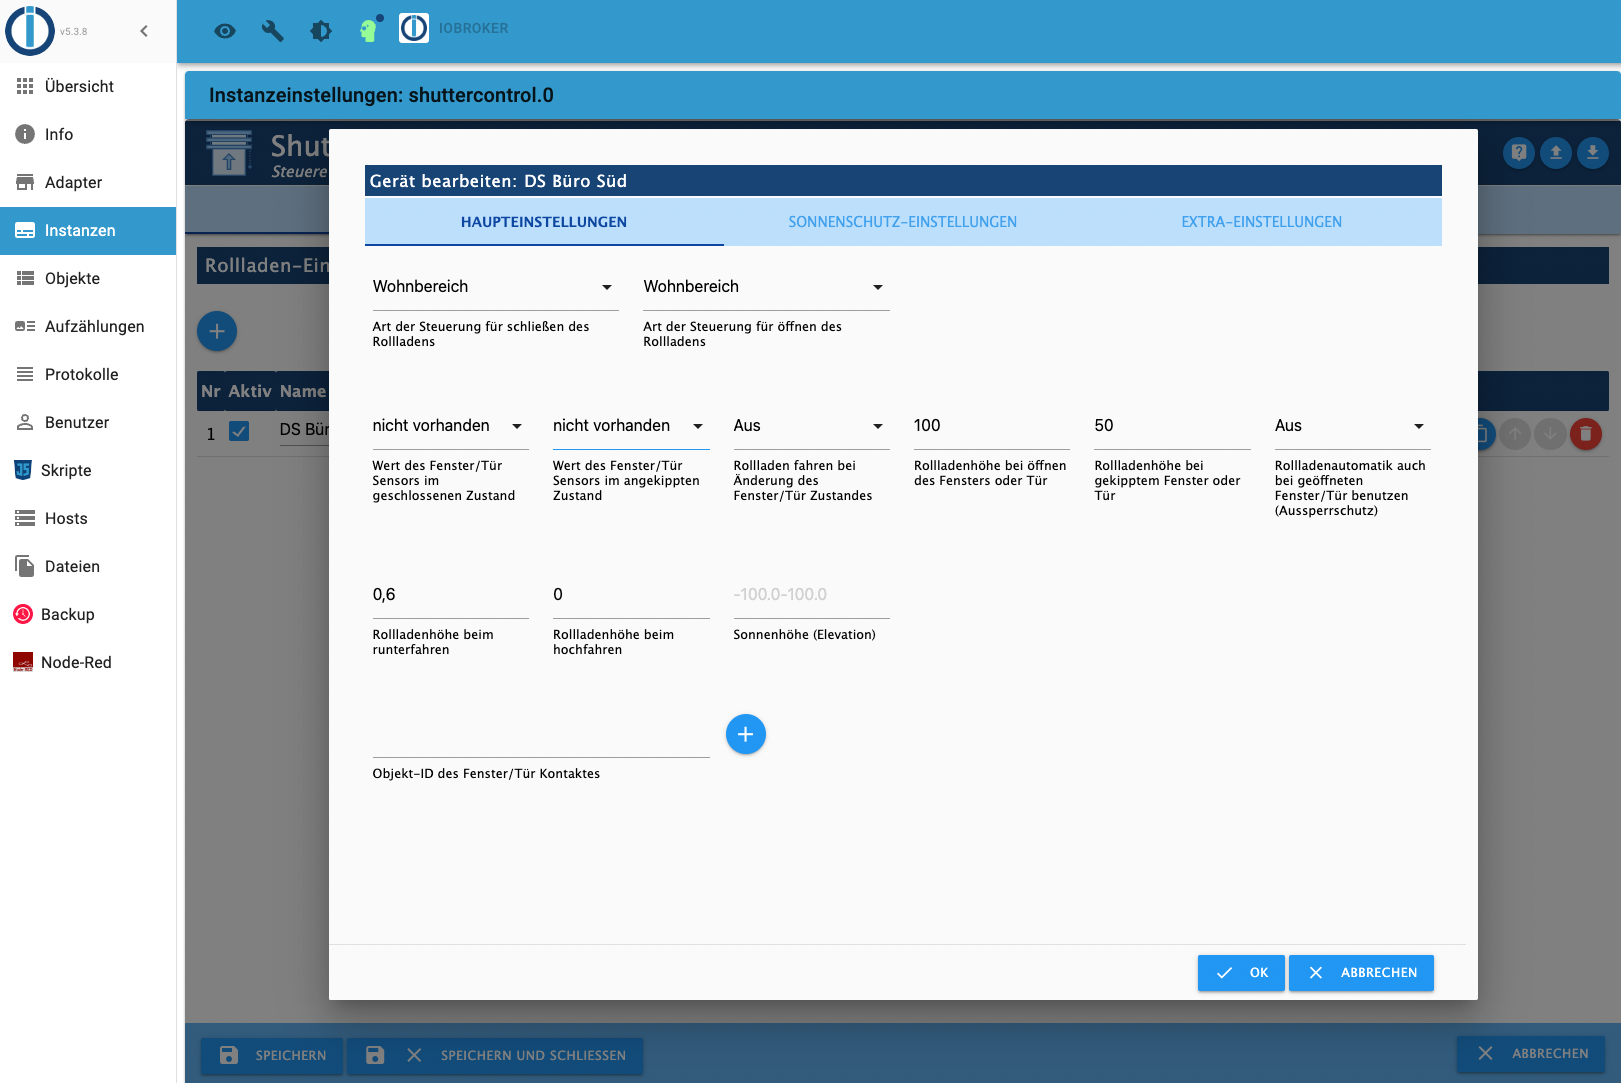Open Rollladen fahren bei Änderung dropdown
The image size is (1621, 1083).
coord(811,426)
